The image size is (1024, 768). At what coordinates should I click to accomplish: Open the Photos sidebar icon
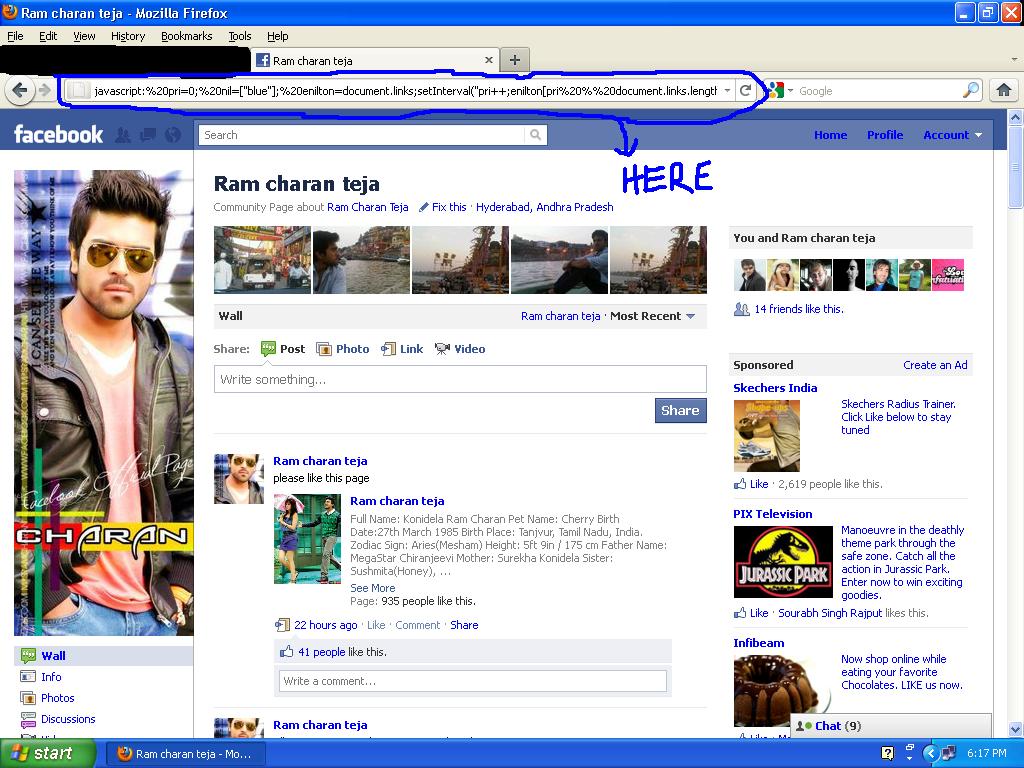pyautogui.click(x=28, y=697)
